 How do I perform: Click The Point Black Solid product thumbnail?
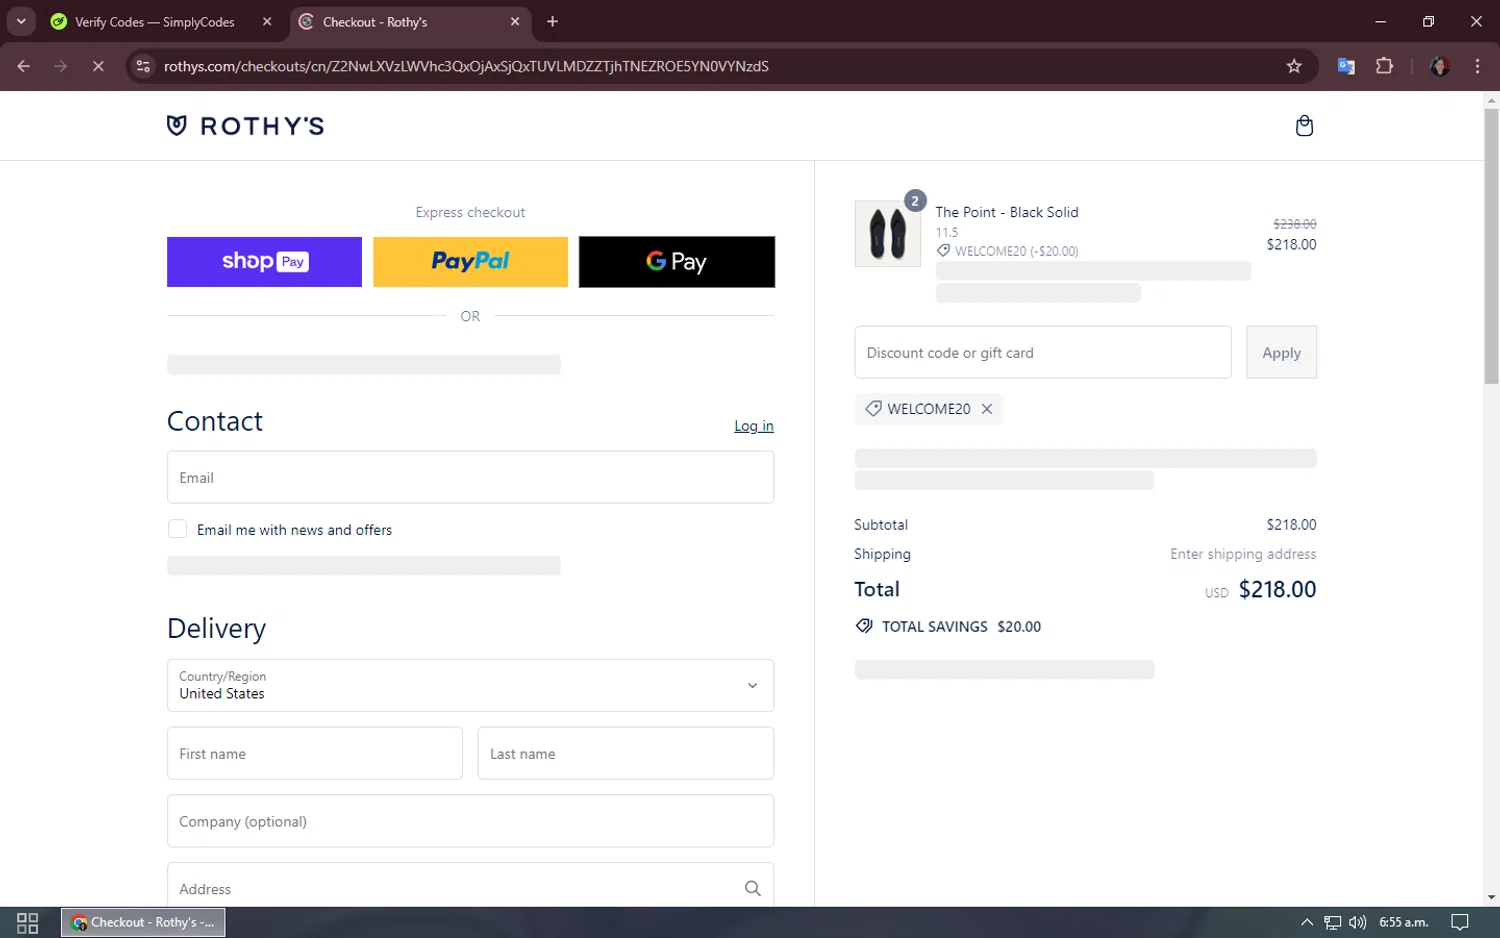(888, 234)
